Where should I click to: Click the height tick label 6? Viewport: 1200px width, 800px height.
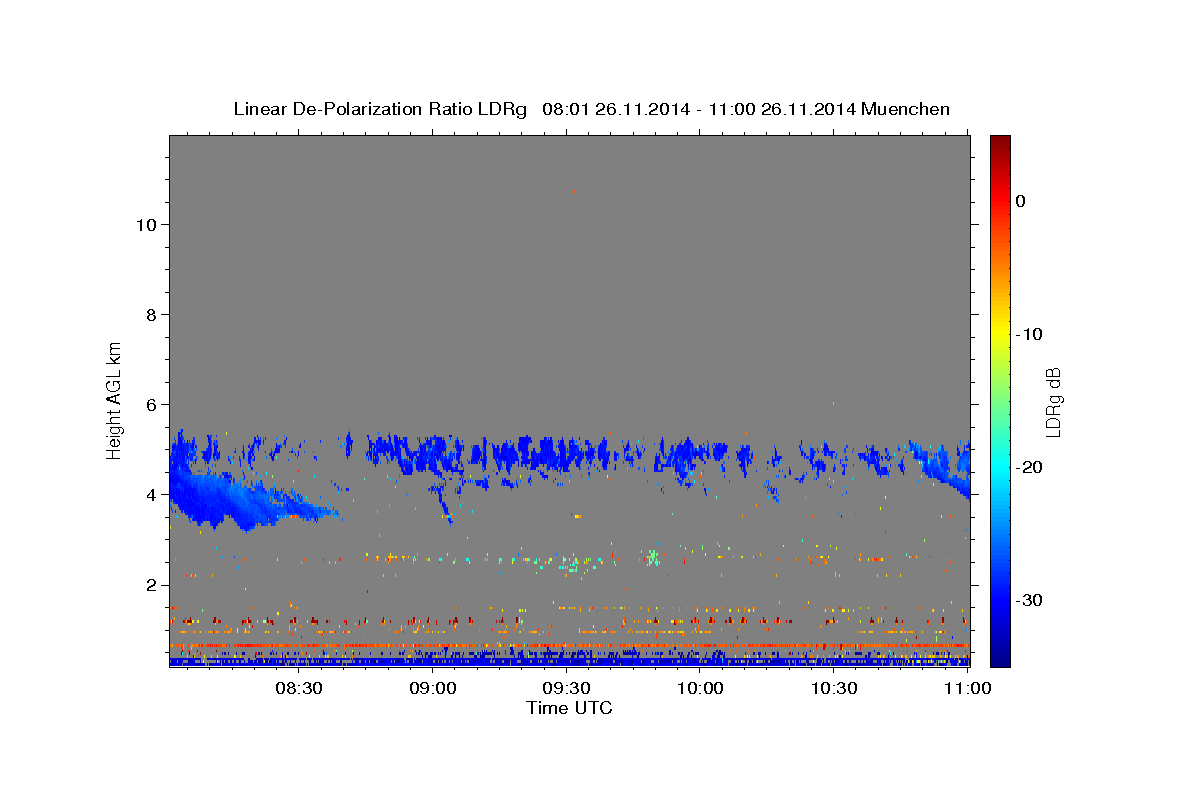pyautogui.click(x=150, y=404)
